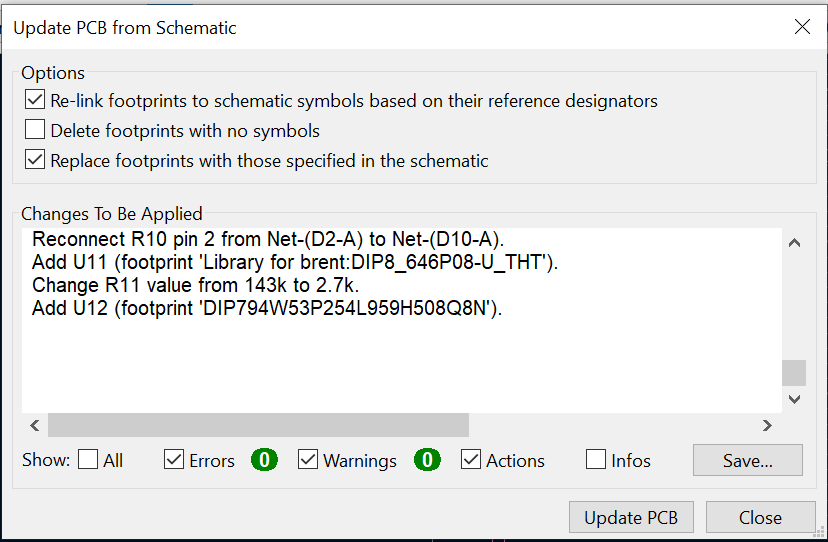
Task: Check the Show All filter box
Action: (88, 460)
